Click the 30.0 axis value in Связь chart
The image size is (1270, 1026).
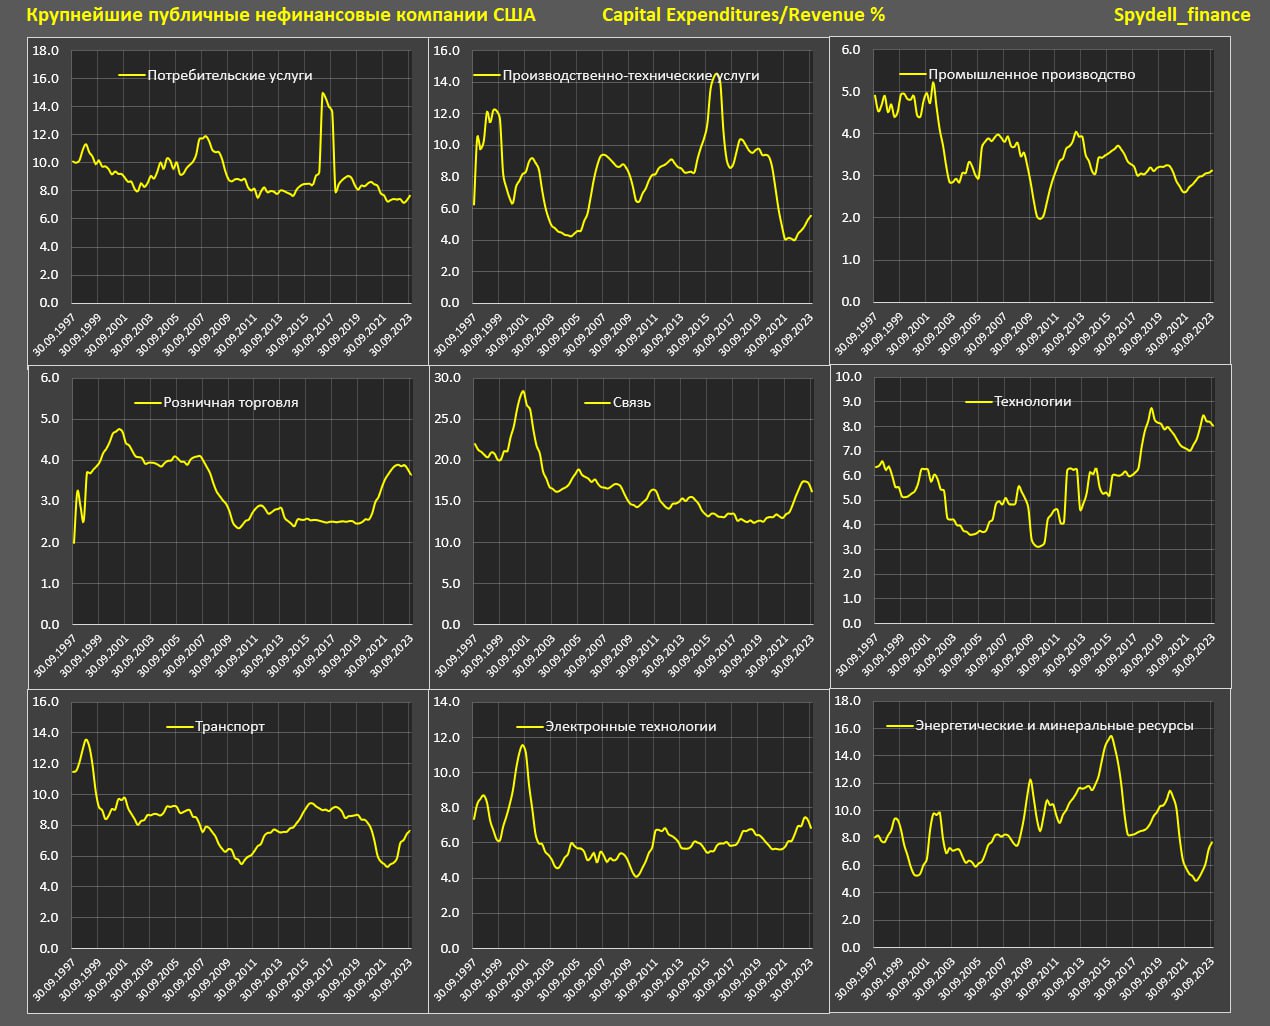[x=448, y=378]
